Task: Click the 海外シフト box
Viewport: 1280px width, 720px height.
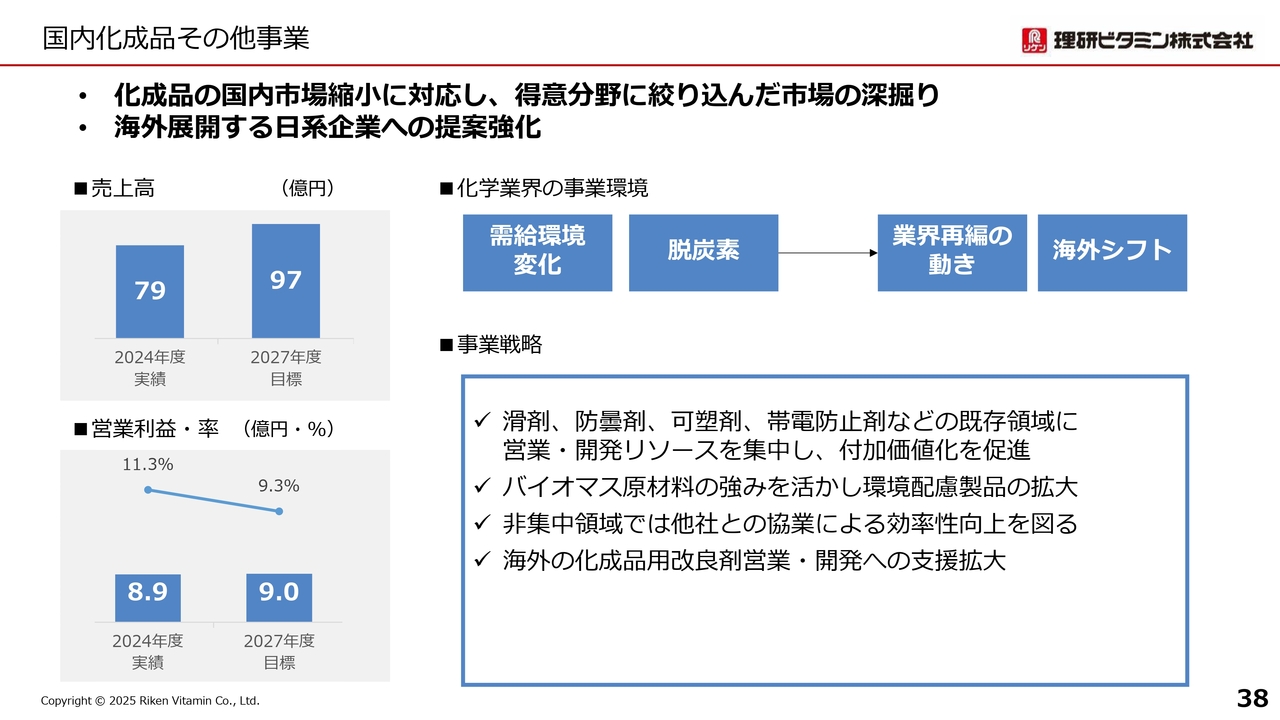Action: tap(1112, 253)
